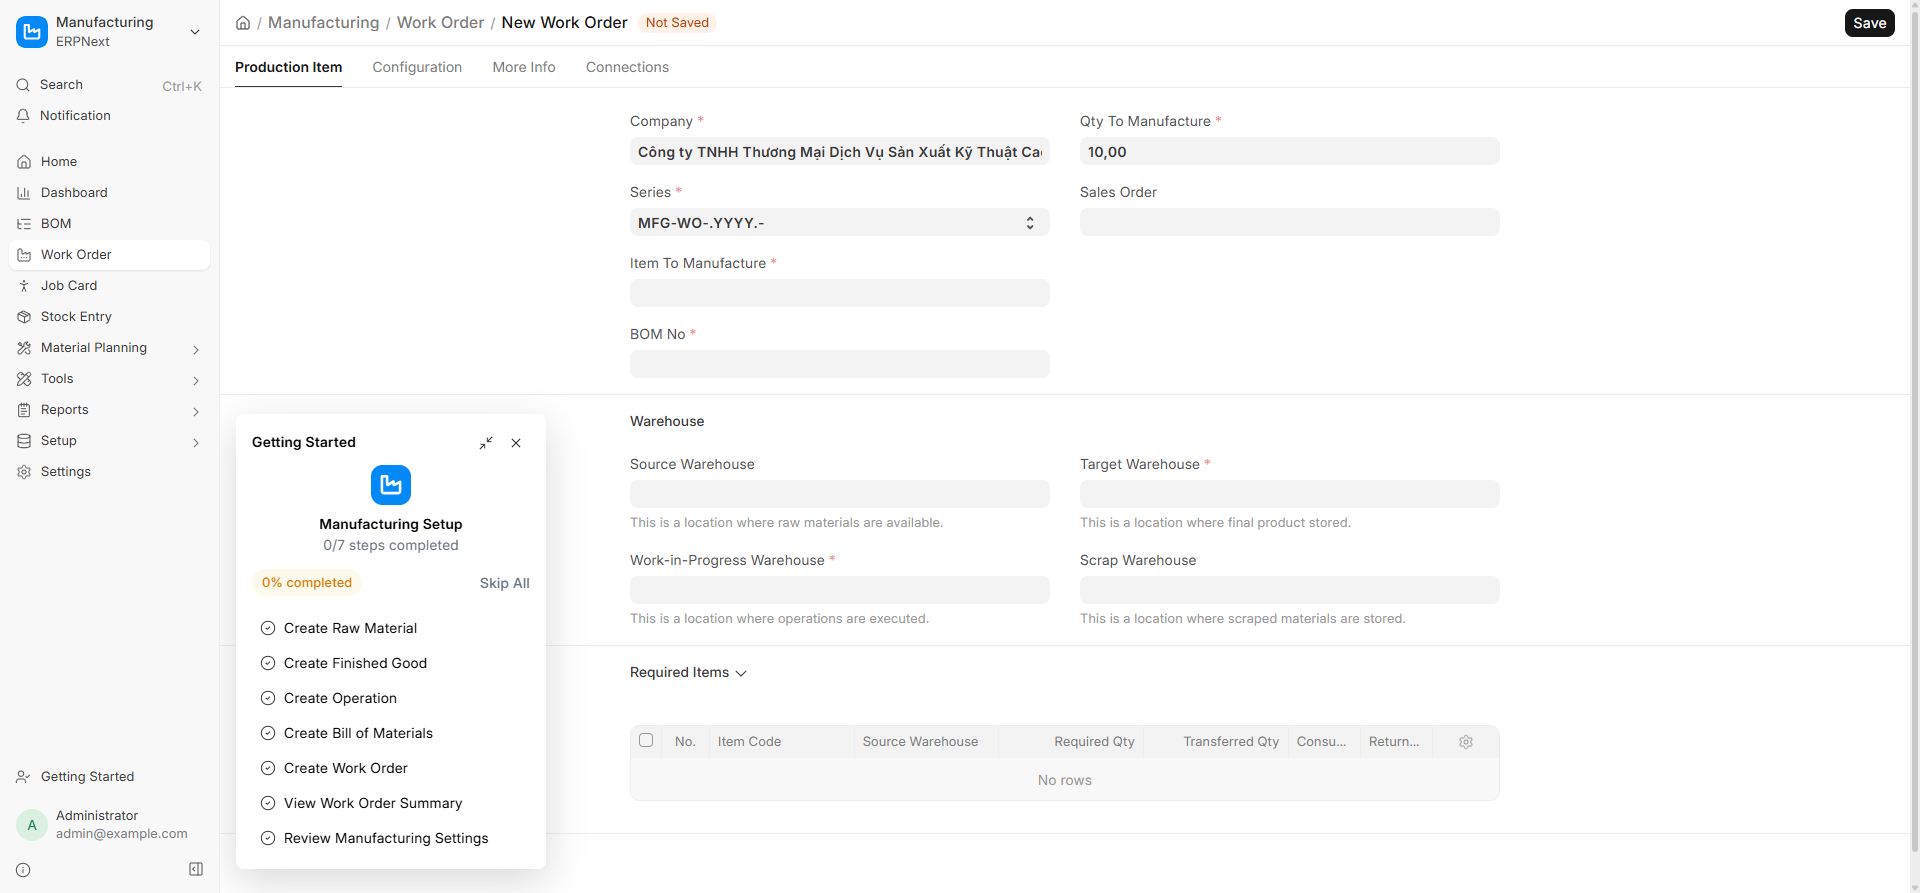Click Work-in-Progress Warehouse field
Image resolution: width=1920 pixels, height=893 pixels.
[x=840, y=591]
